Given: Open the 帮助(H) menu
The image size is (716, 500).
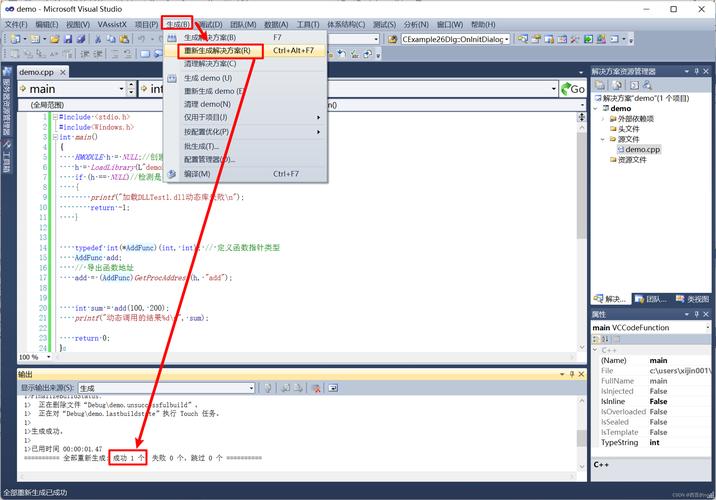Looking at the screenshot, I should pos(483,24).
